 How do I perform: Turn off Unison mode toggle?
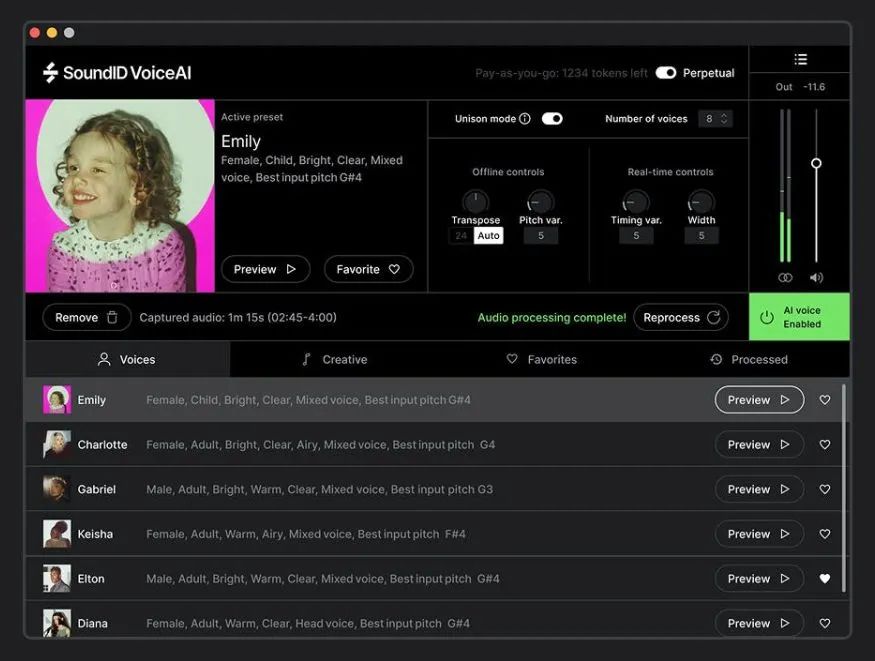pos(552,119)
